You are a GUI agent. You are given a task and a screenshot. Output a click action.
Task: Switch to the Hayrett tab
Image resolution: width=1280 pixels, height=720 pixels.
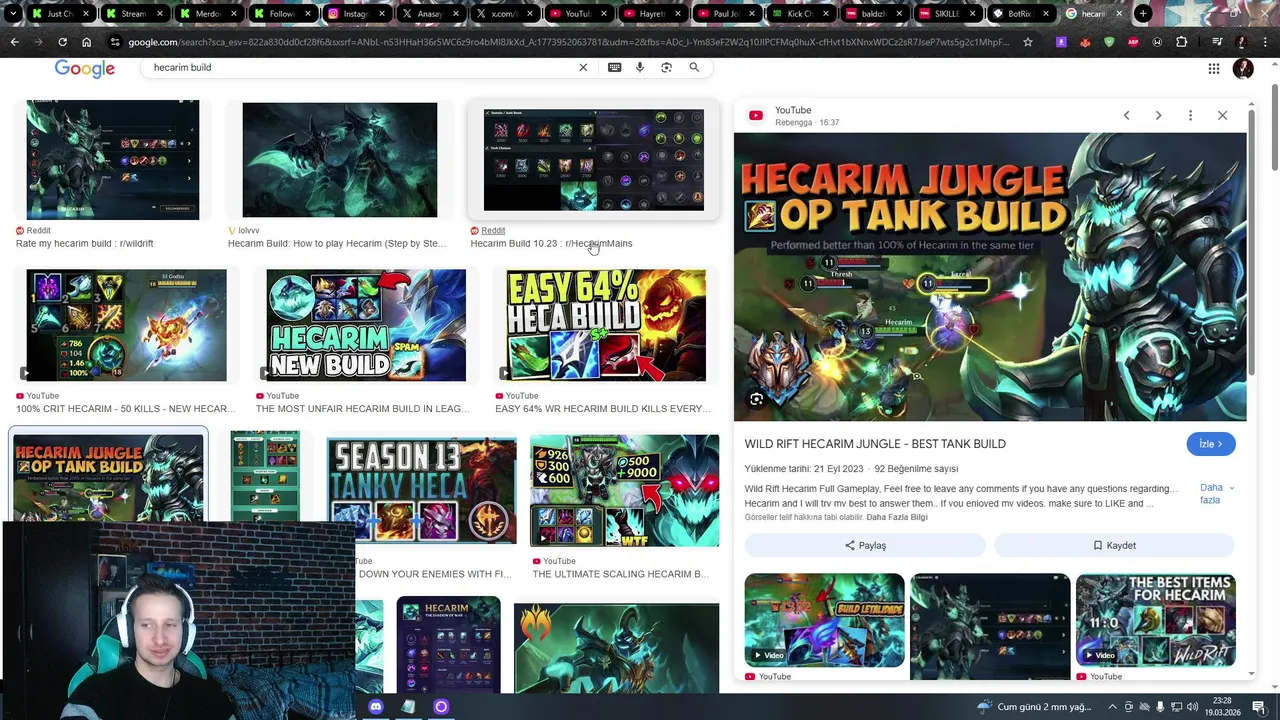click(654, 14)
